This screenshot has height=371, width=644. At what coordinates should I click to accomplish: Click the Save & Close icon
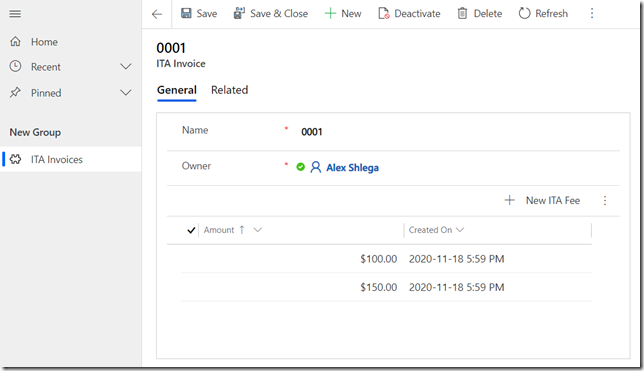239,13
